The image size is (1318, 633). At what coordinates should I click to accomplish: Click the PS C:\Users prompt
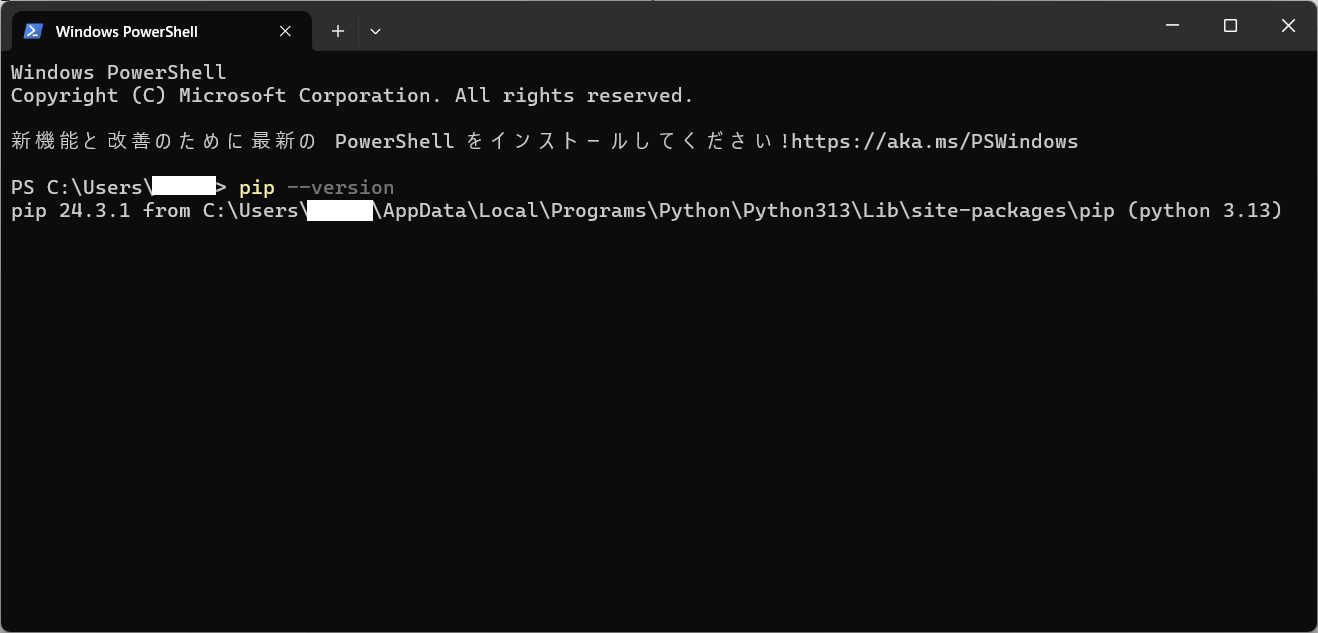(x=80, y=187)
